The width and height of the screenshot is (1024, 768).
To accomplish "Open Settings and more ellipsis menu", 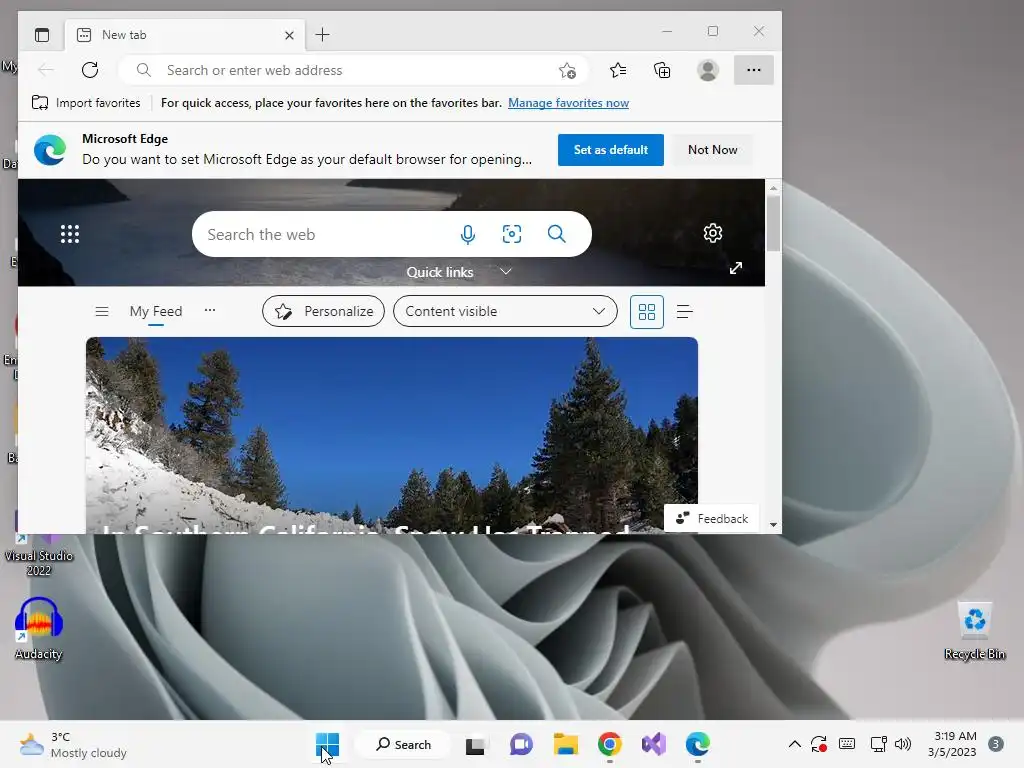I will [x=754, y=70].
